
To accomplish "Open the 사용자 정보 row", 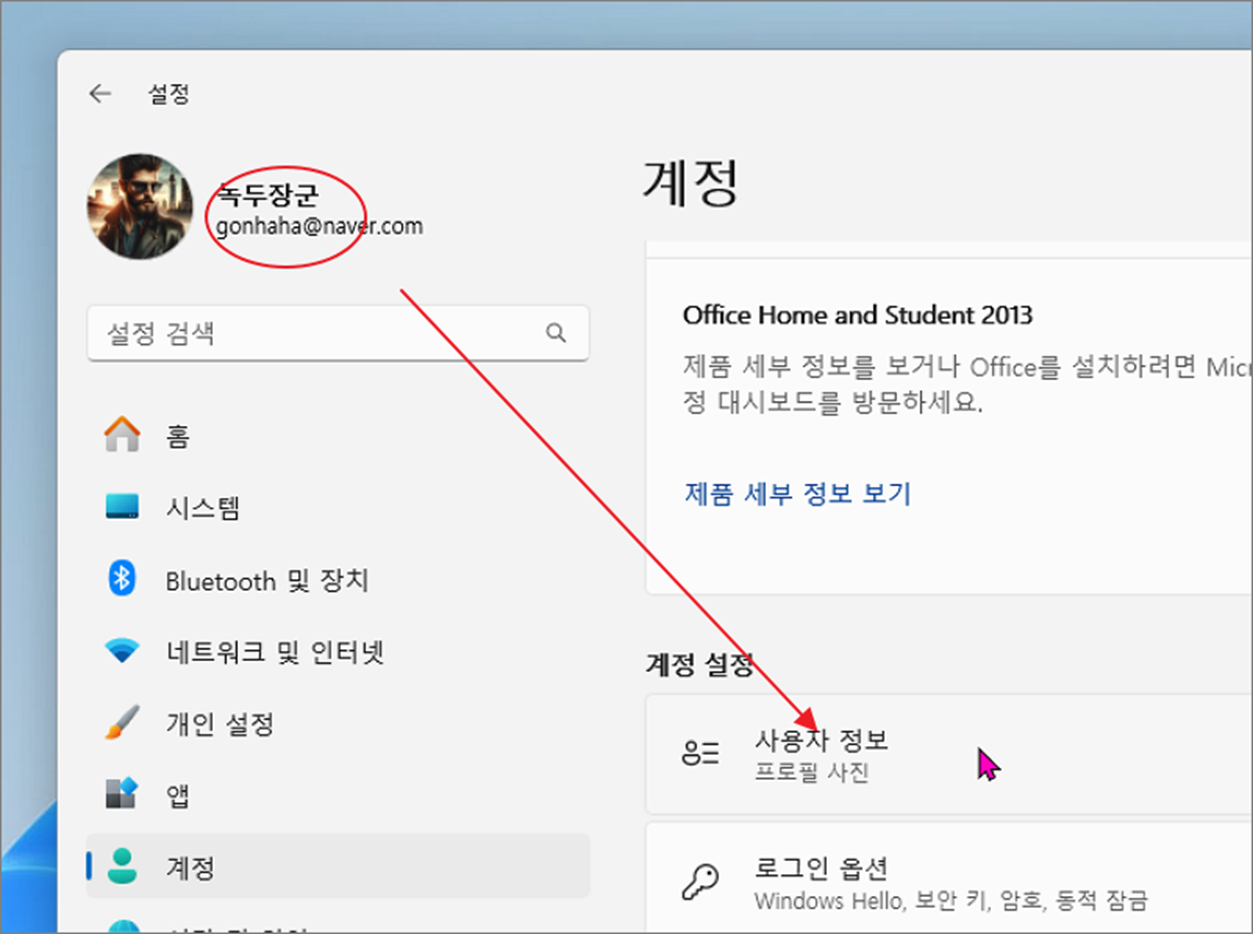I will 948,755.
